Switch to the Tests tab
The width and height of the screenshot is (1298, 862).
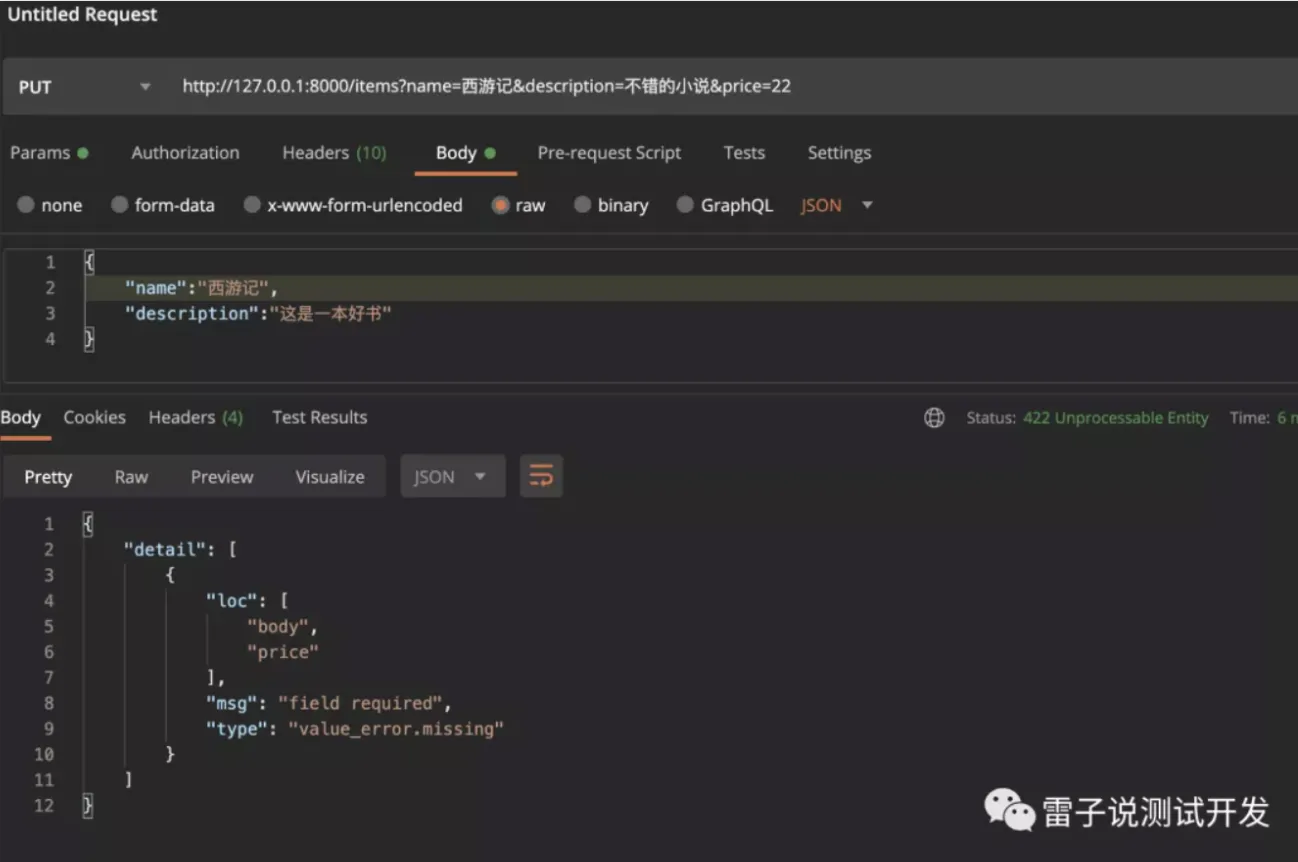[744, 153]
